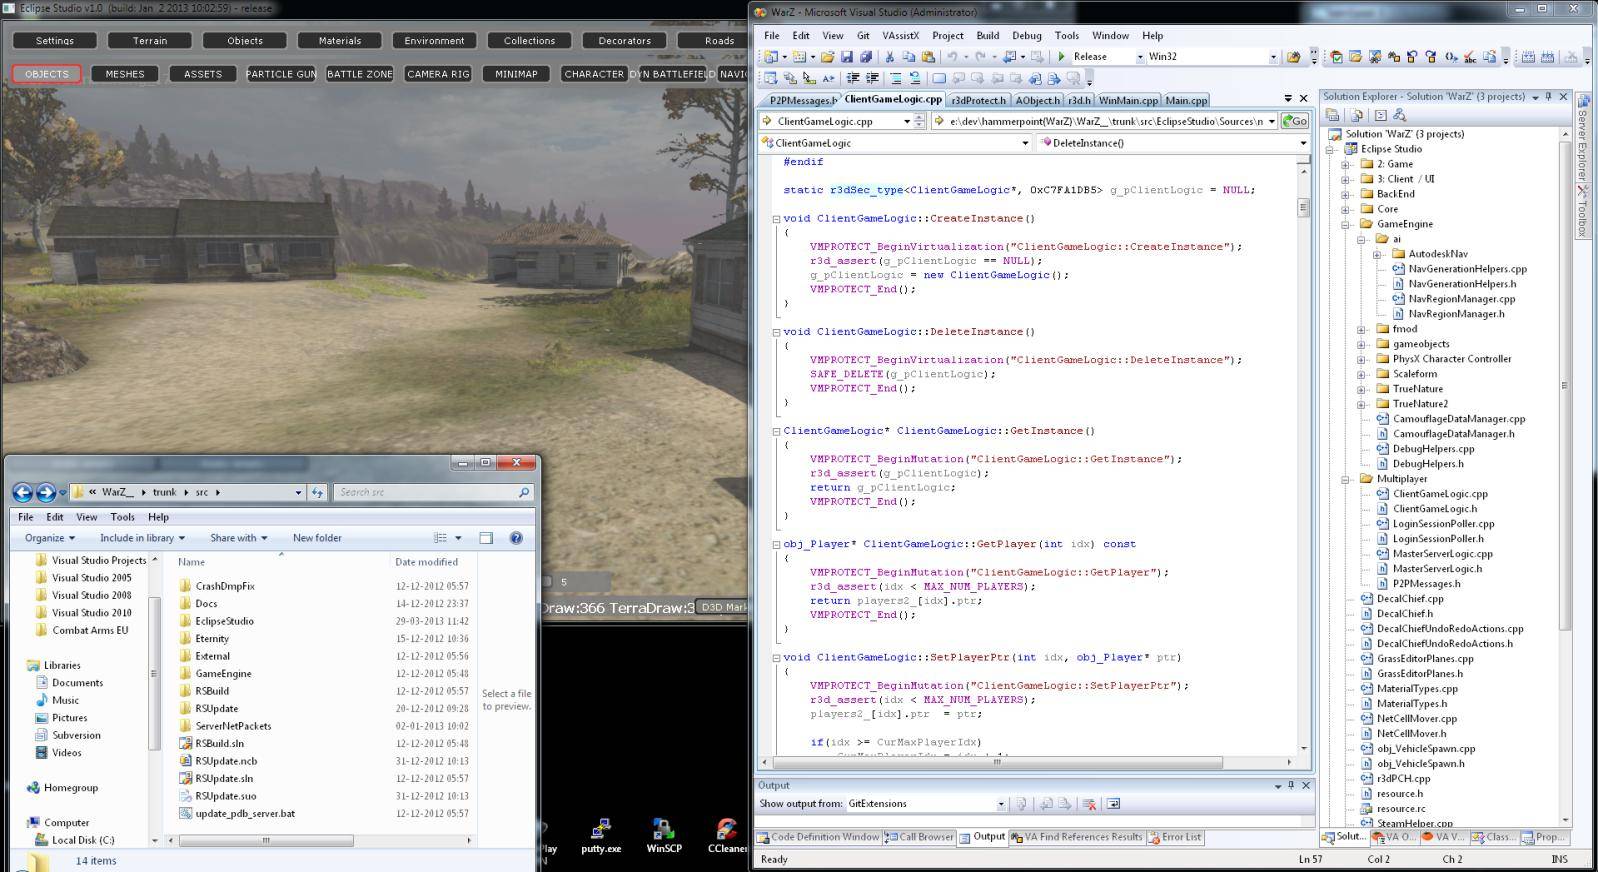
Task: Click VA Navigate Back icon
Action: point(1412,57)
